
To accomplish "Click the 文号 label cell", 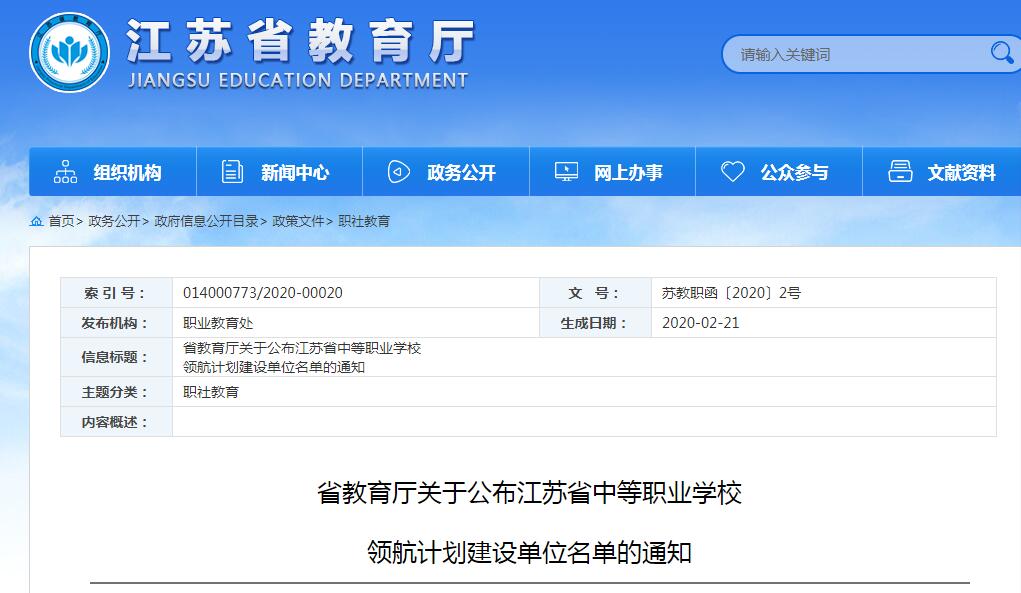I will tap(595, 293).
